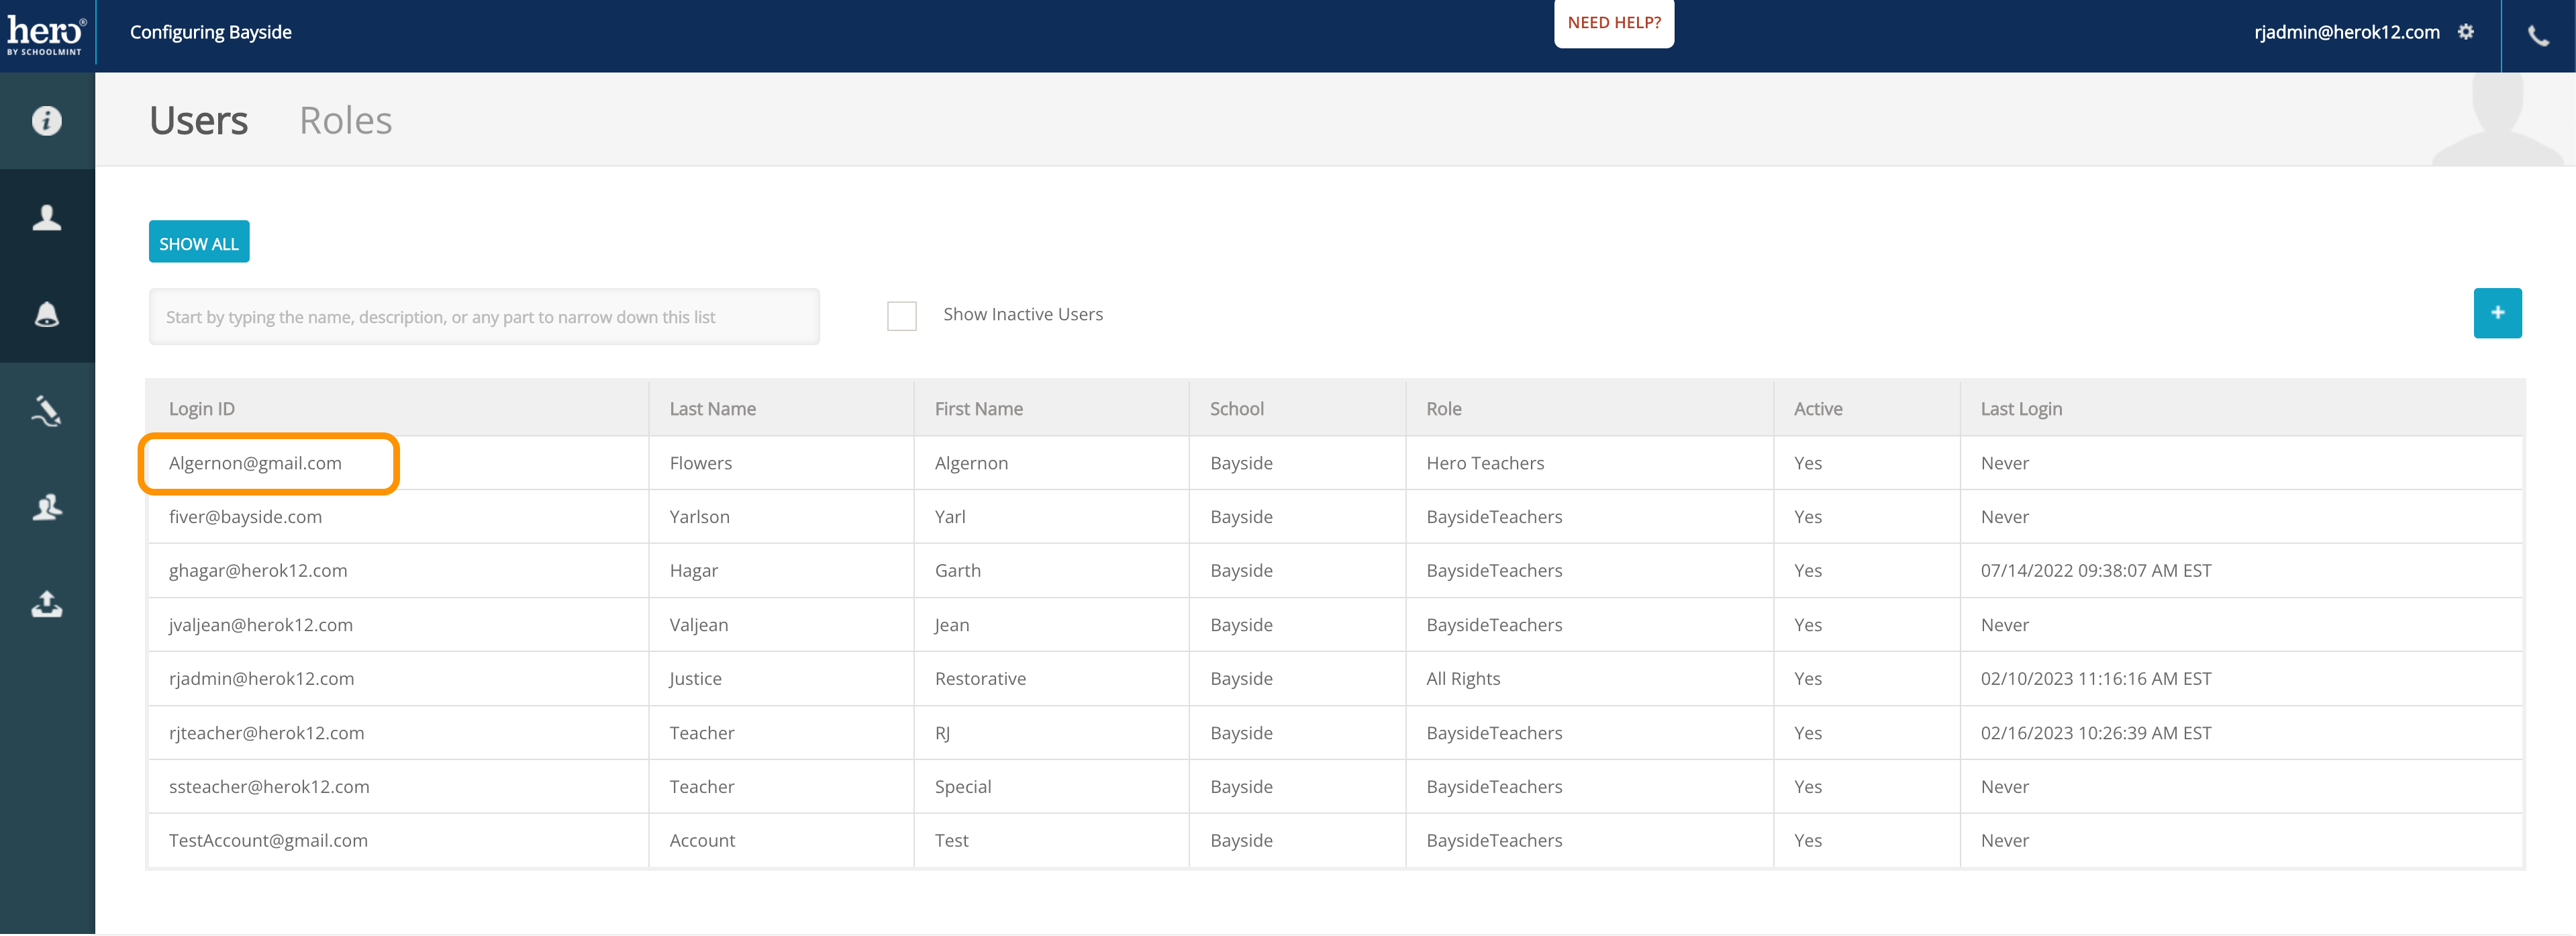Sort by Last Login column header
Image resolution: width=2576 pixels, height=936 pixels.
(x=2020, y=409)
